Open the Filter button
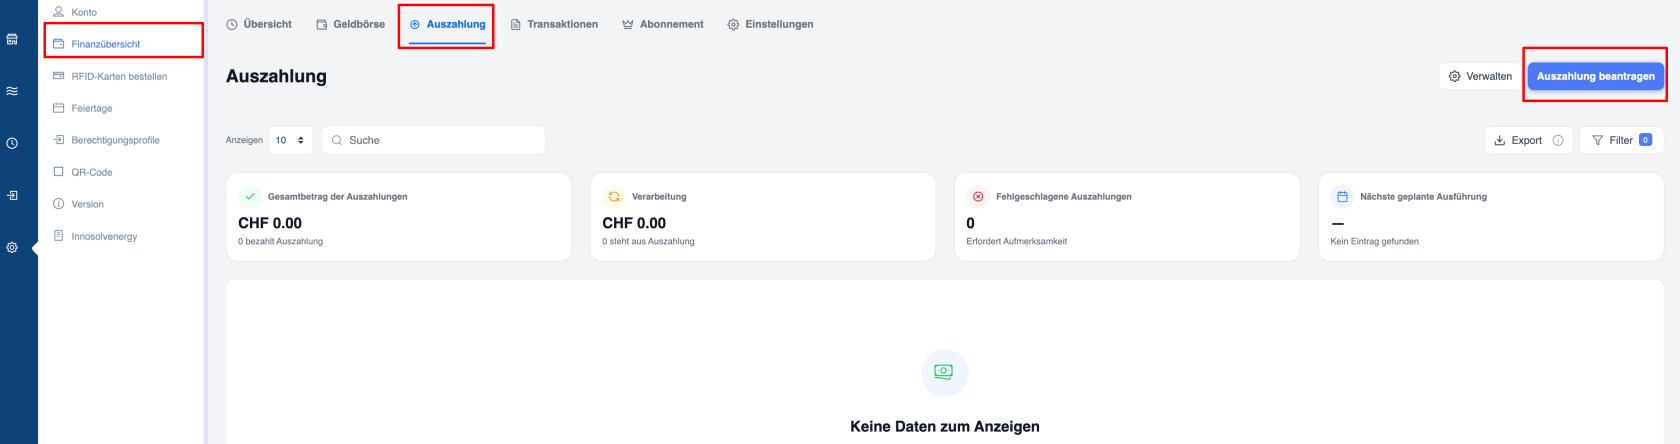Image resolution: width=1680 pixels, height=444 pixels. coord(1621,140)
